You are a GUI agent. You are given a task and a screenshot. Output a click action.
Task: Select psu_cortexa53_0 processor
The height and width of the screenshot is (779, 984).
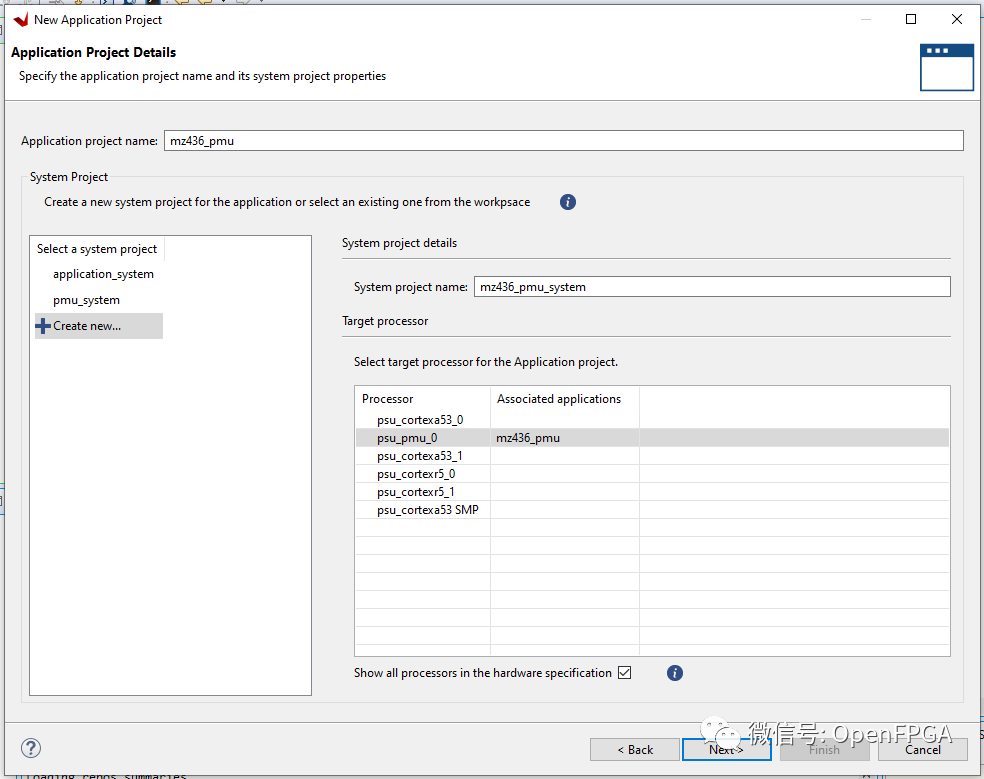coord(420,420)
